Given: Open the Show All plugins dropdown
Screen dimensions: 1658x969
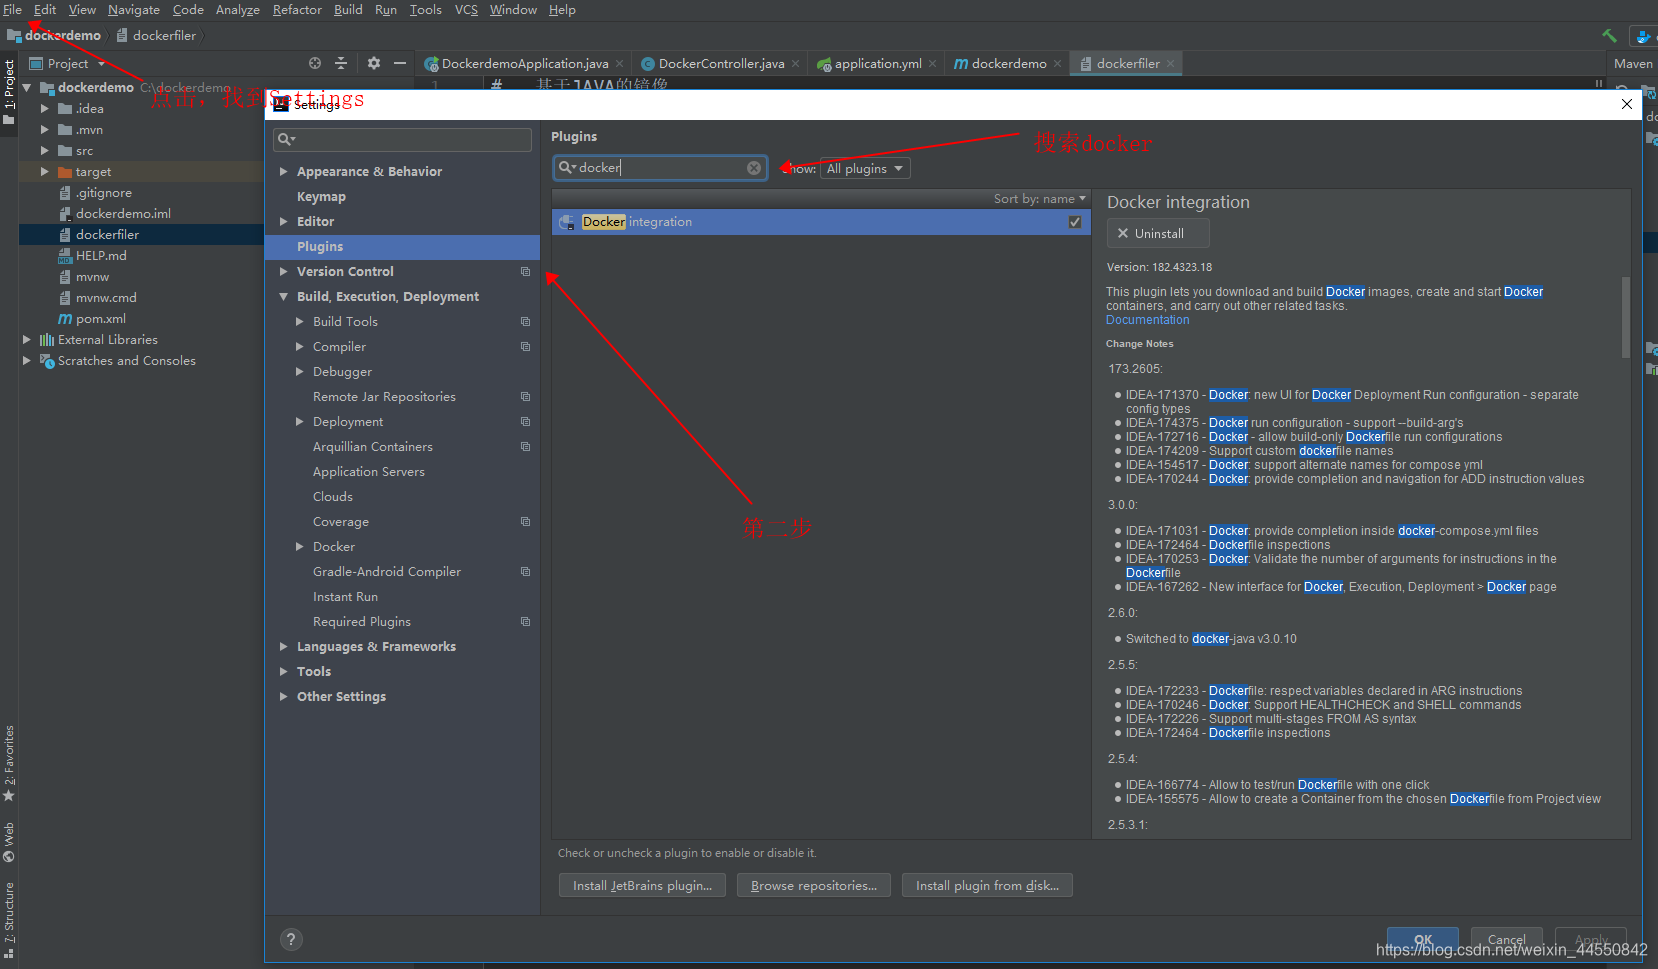Looking at the screenshot, I should 865,168.
